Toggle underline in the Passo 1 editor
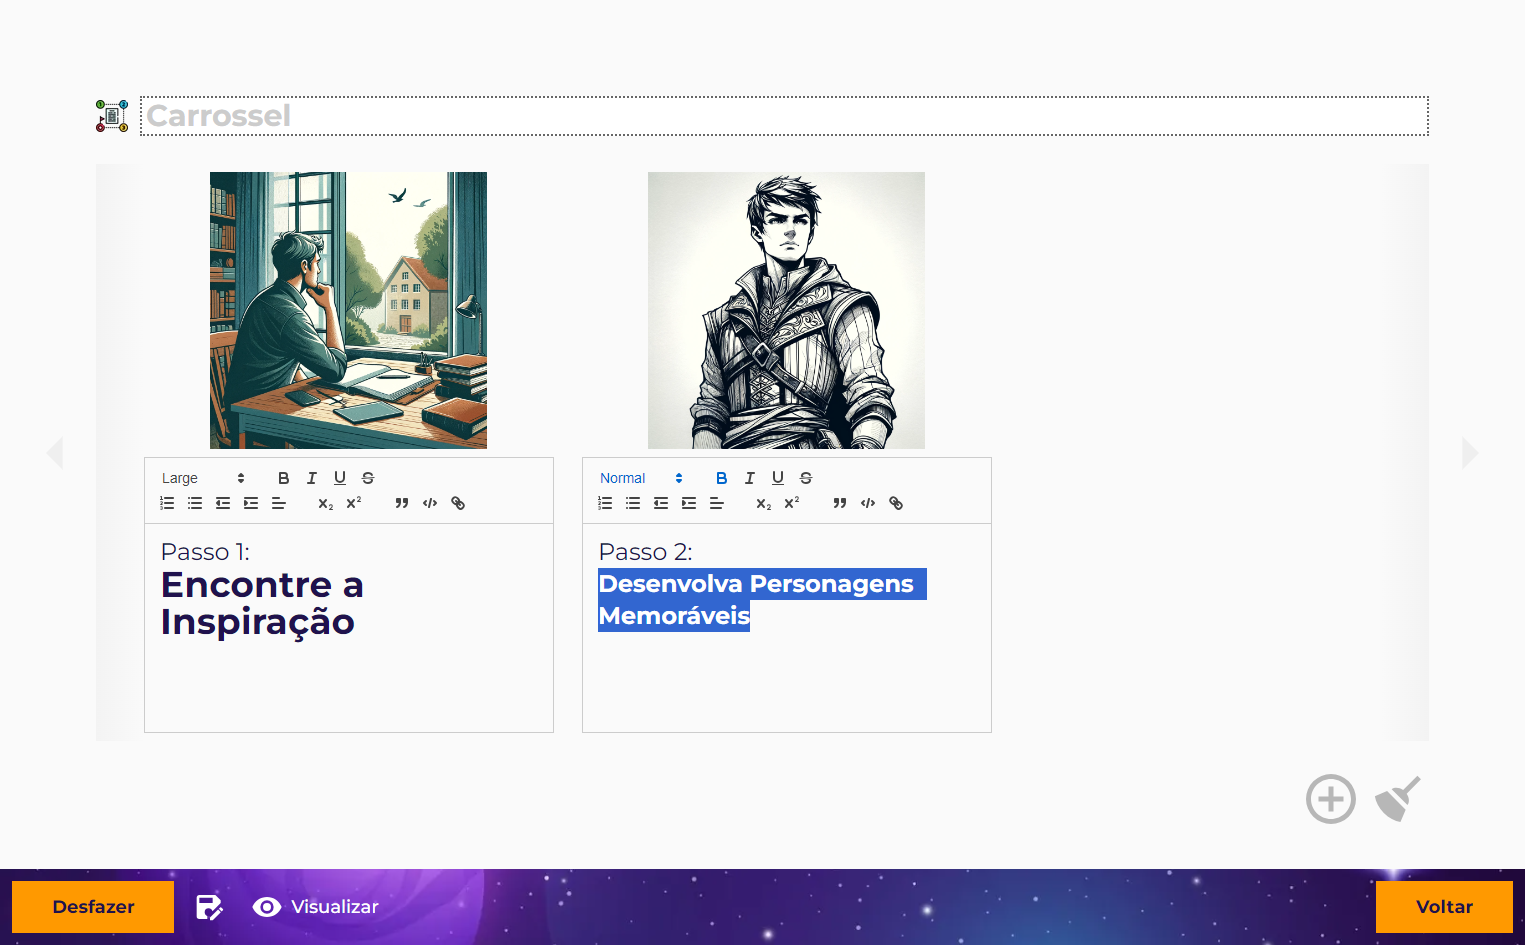Image resolution: width=1525 pixels, height=945 pixels. coord(340,478)
